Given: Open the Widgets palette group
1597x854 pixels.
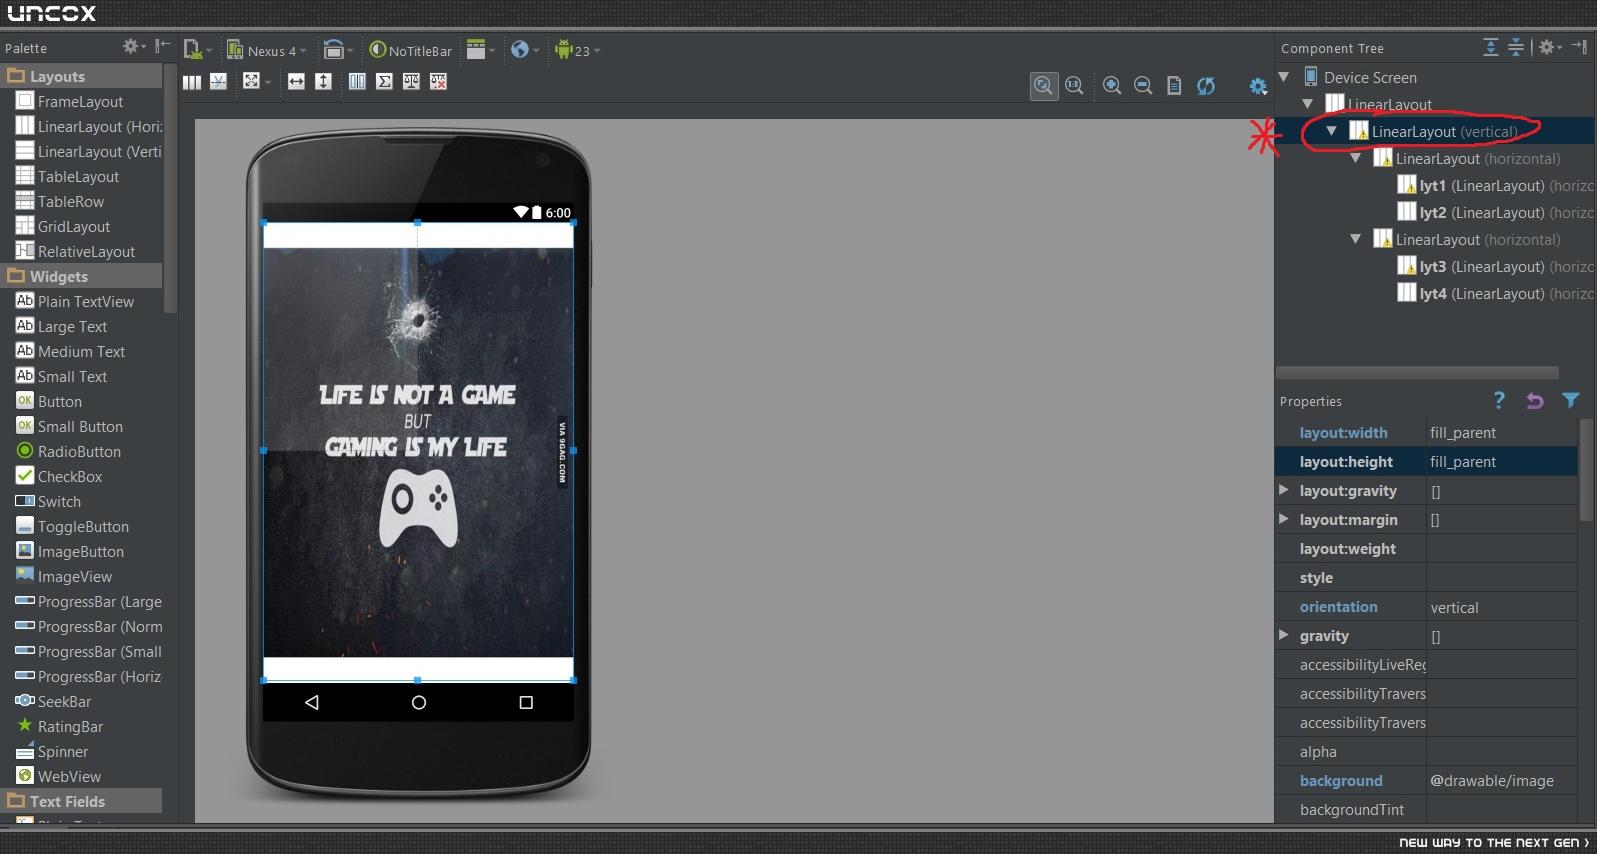Looking at the screenshot, I should [x=81, y=276].
